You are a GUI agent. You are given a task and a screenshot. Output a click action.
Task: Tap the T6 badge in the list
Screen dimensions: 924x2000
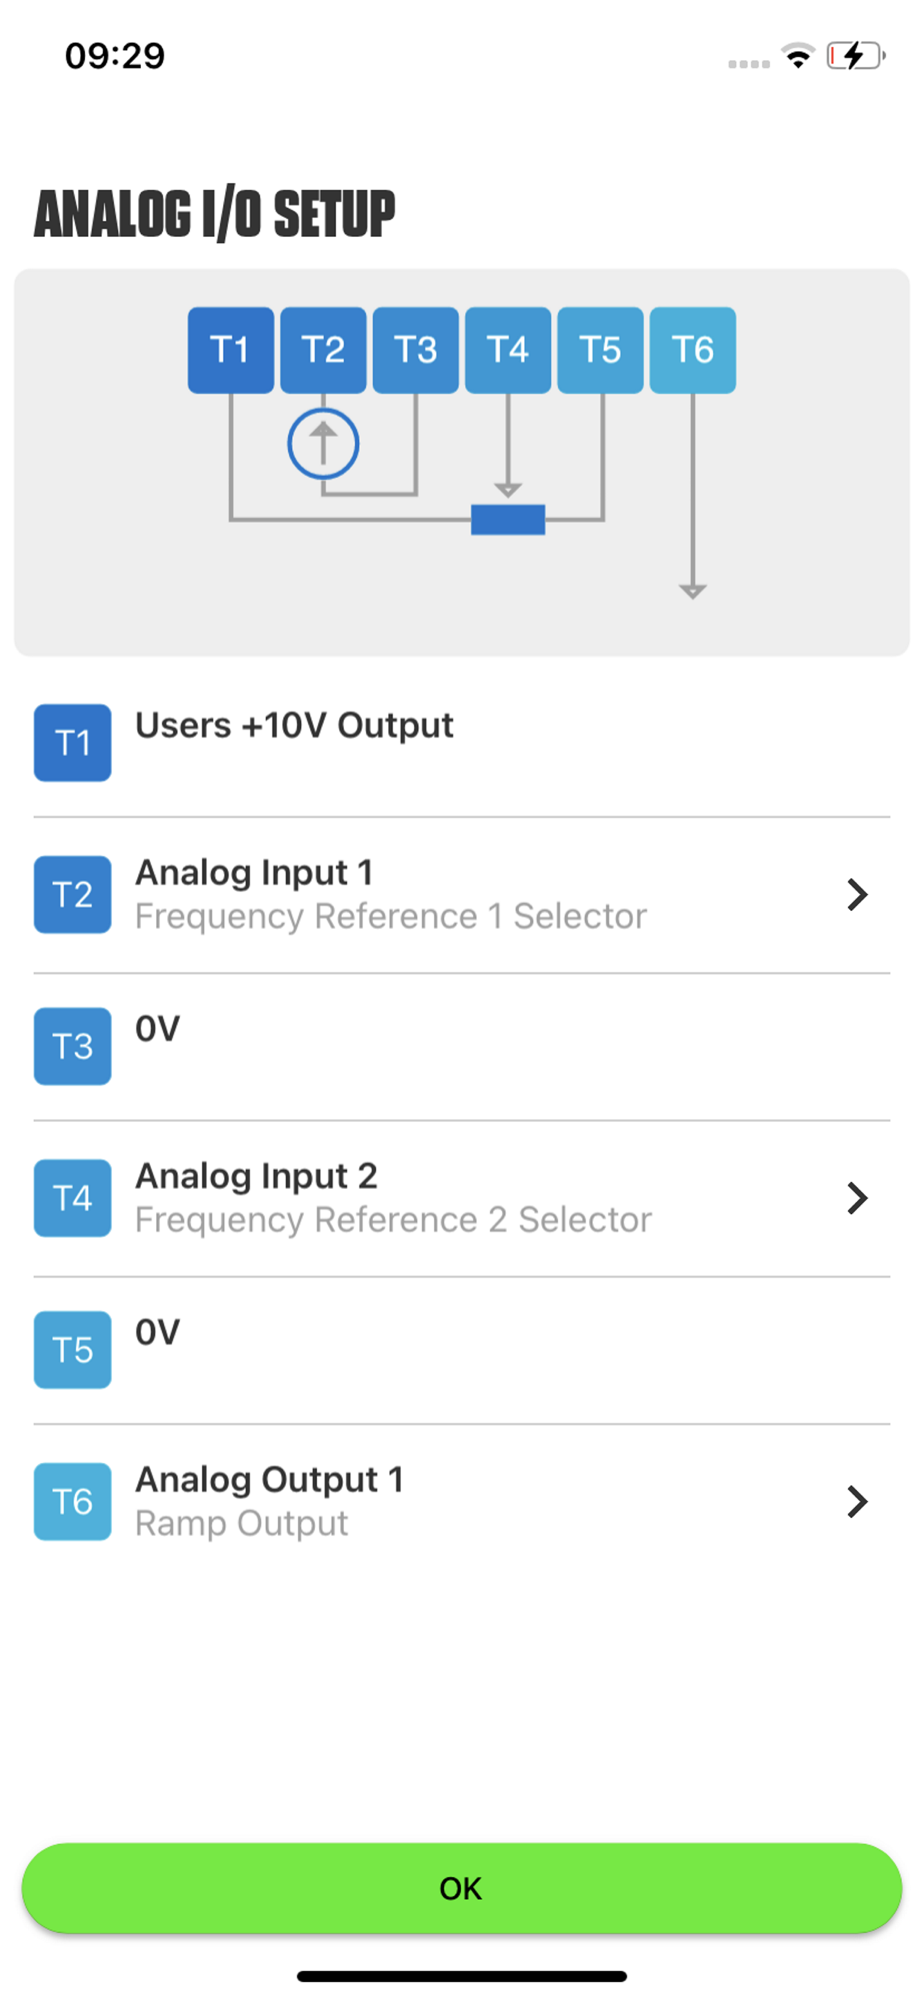73,1502
